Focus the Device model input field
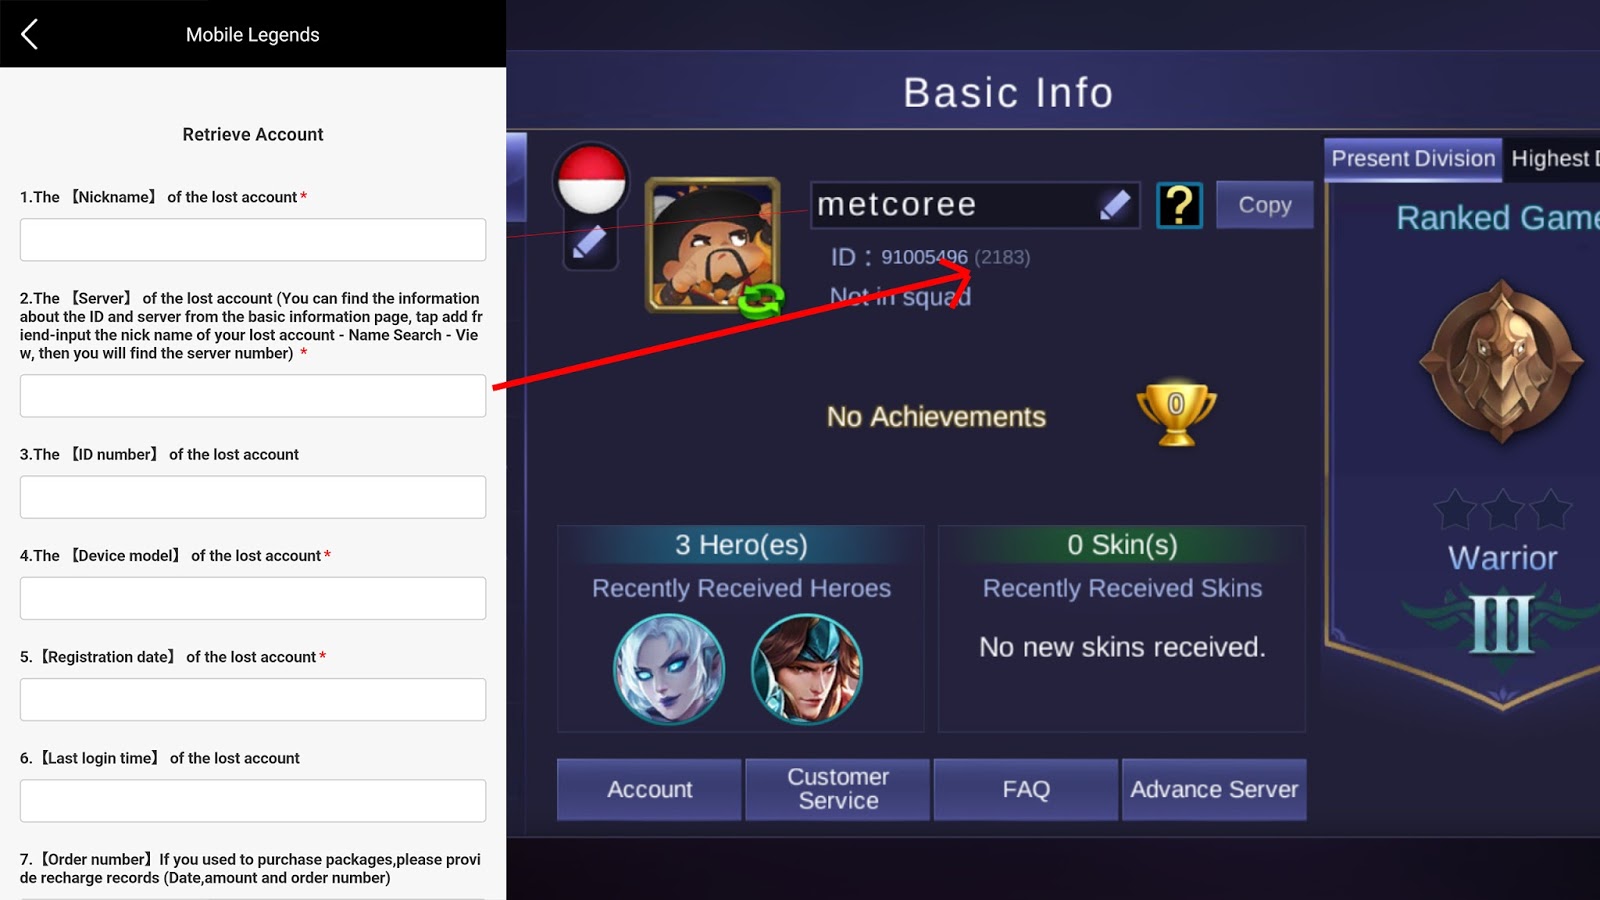The image size is (1600, 900). [253, 598]
